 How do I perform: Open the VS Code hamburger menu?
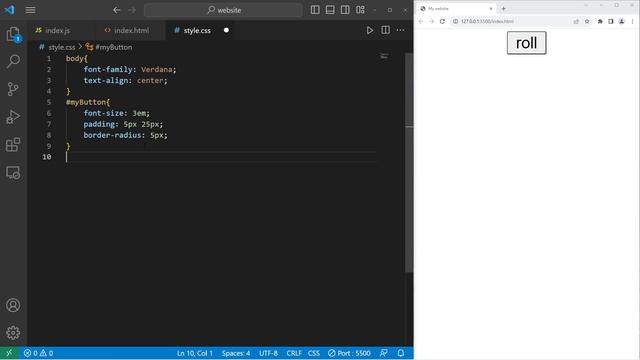[31, 10]
